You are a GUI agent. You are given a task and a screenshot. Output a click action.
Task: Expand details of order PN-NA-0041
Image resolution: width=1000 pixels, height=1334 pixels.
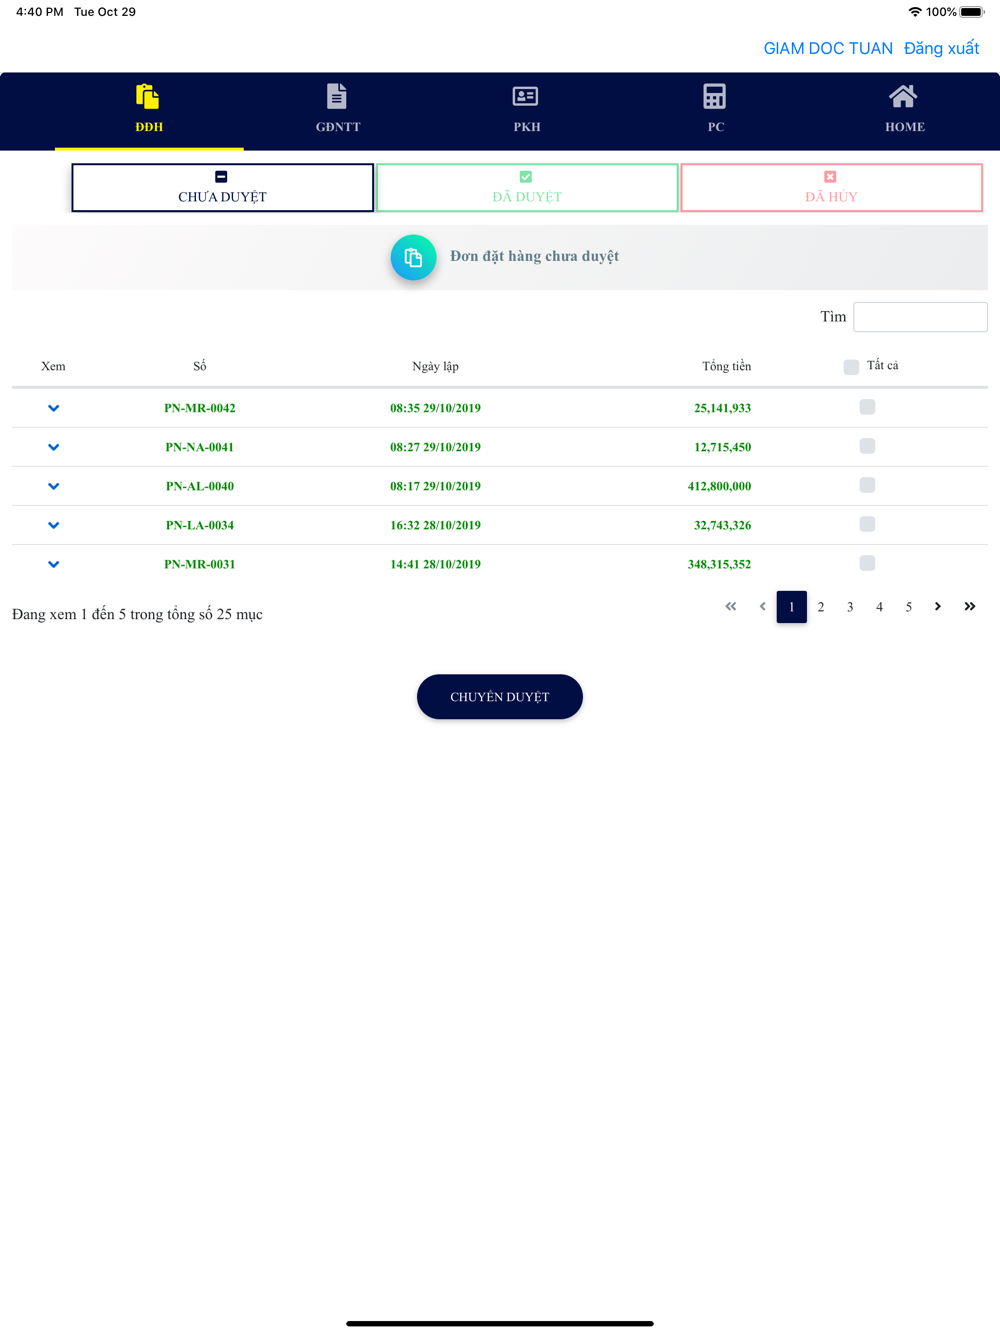(x=54, y=447)
